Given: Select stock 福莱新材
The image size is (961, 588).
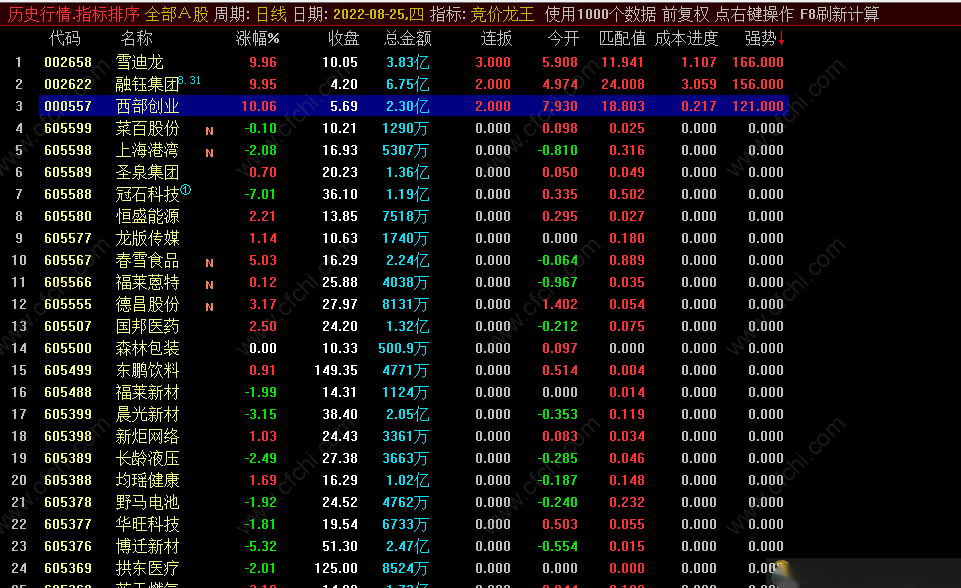Looking at the screenshot, I should pos(147,392).
